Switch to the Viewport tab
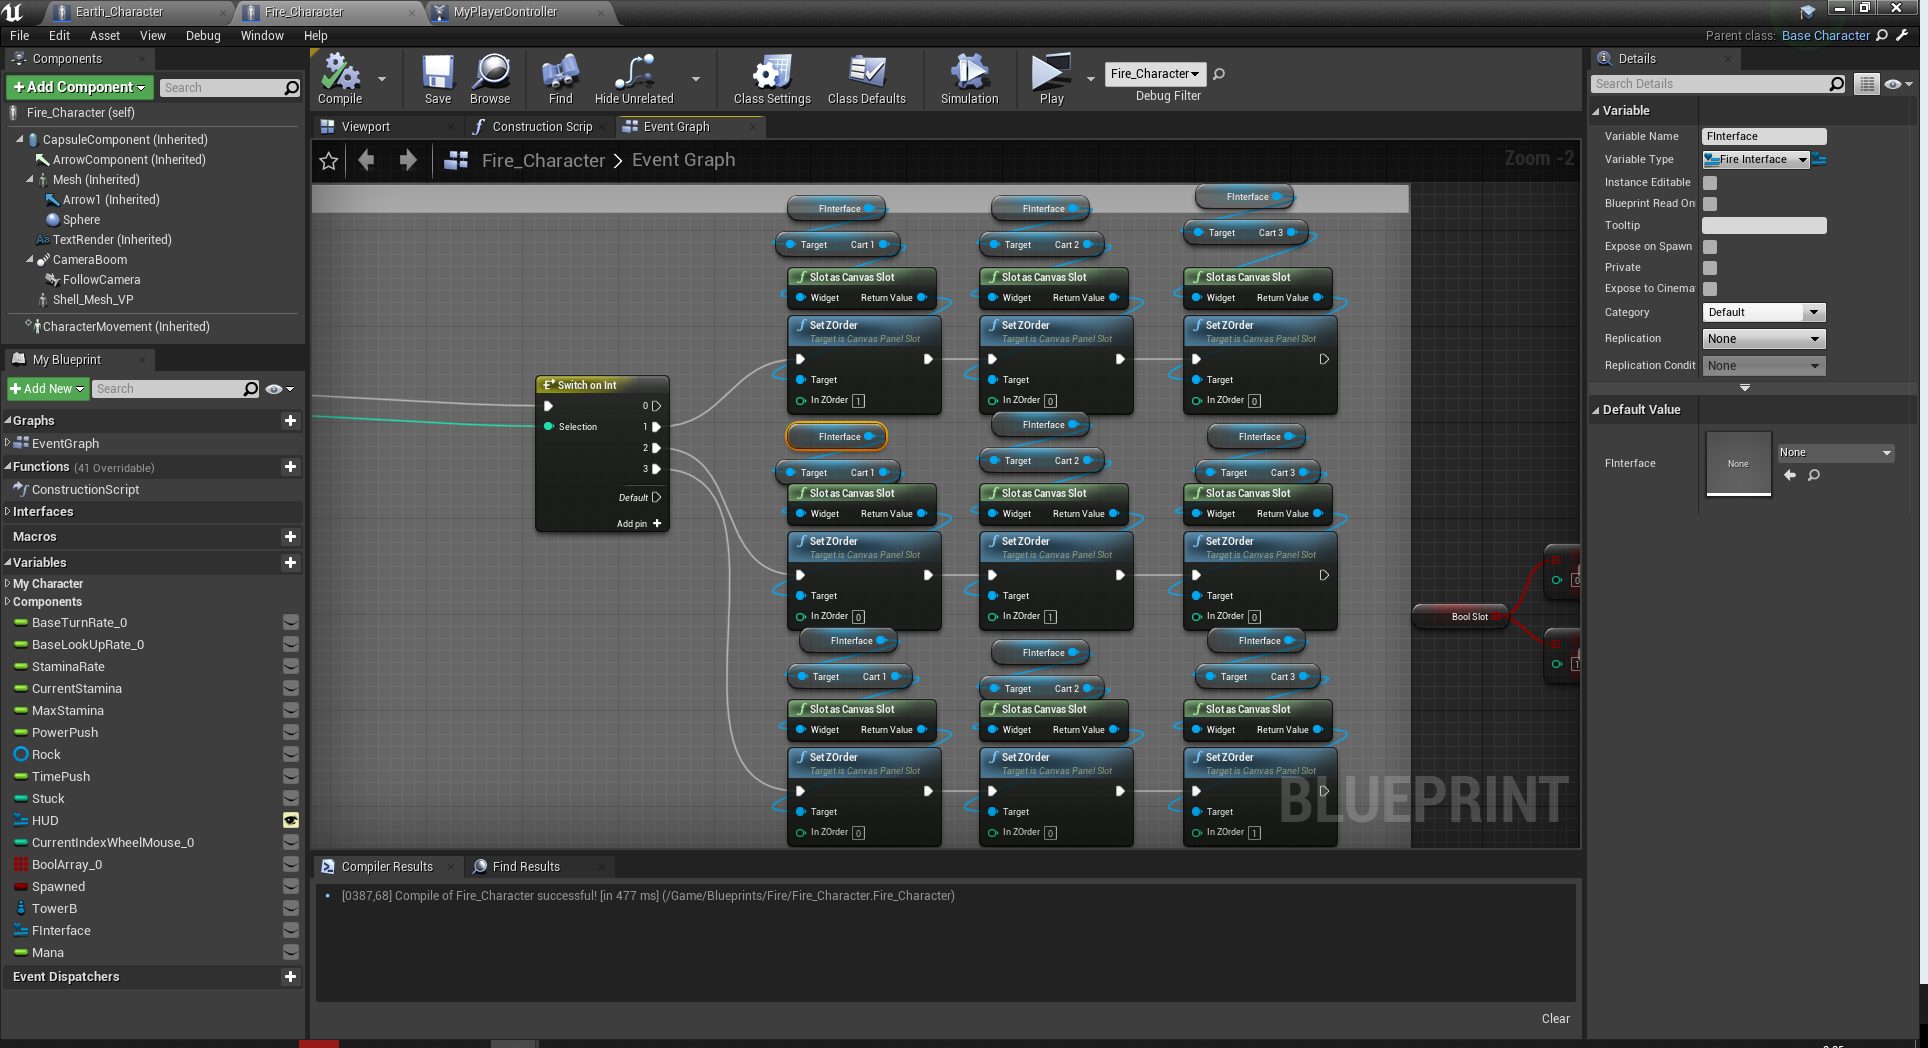This screenshot has width=1928, height=1048. pyautogui.click(x=365, y=127)
